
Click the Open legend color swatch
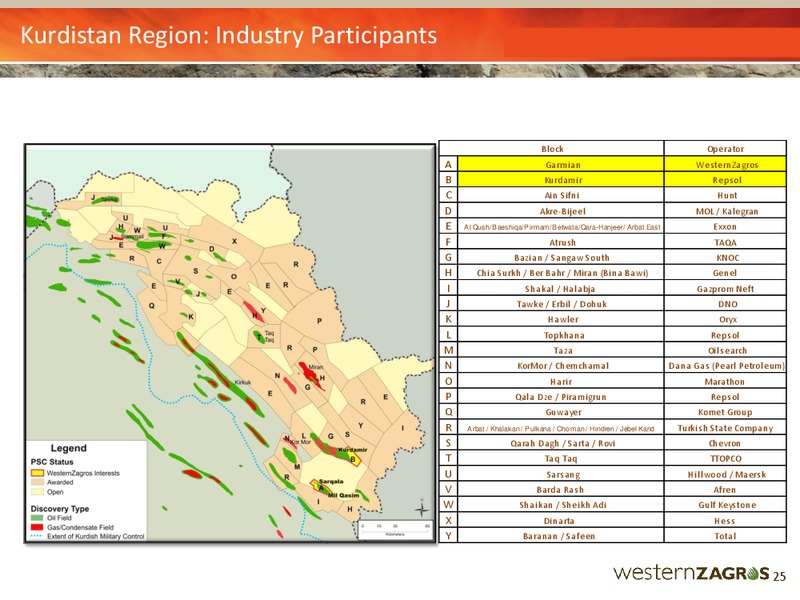point(37,492)
